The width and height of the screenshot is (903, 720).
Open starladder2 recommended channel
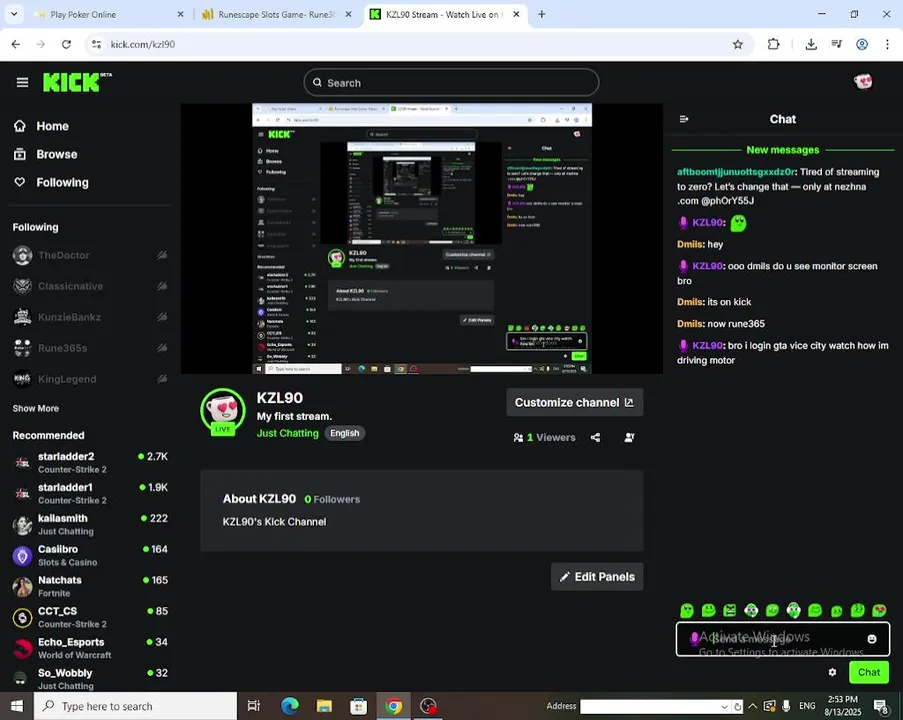pos(90,462)
